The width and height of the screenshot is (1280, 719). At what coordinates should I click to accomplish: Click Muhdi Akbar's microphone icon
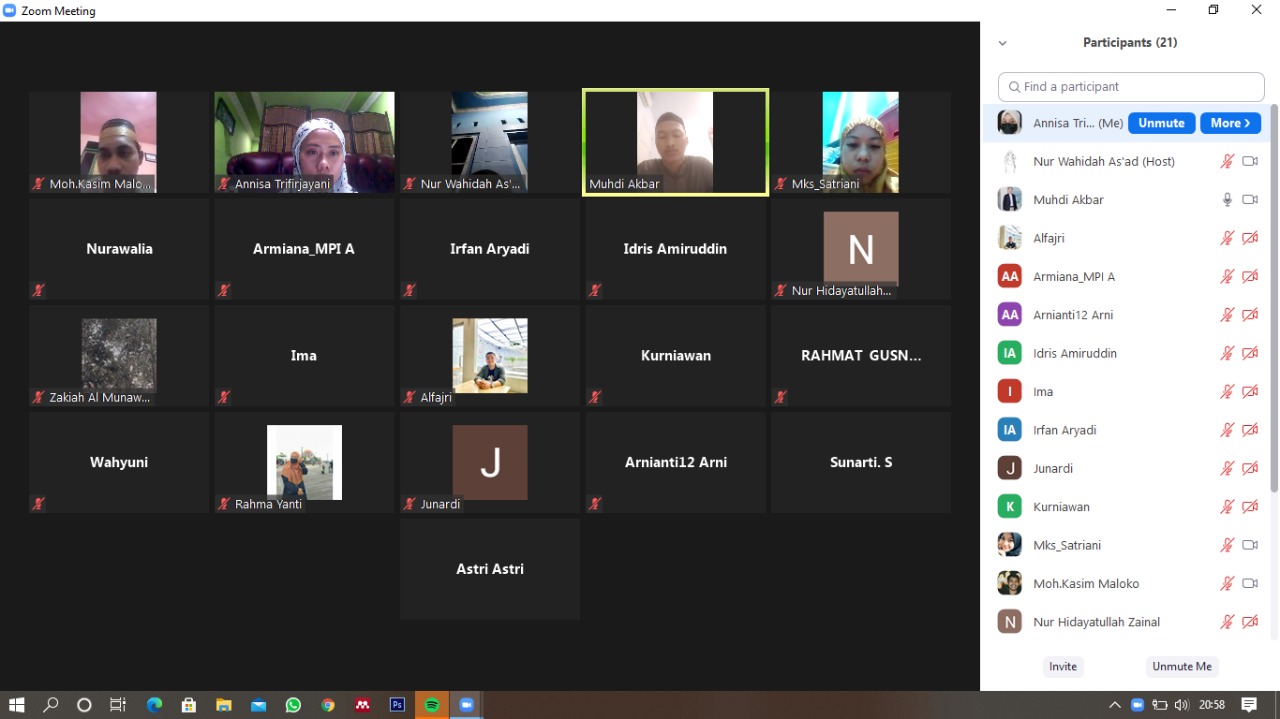point(1227,200)
